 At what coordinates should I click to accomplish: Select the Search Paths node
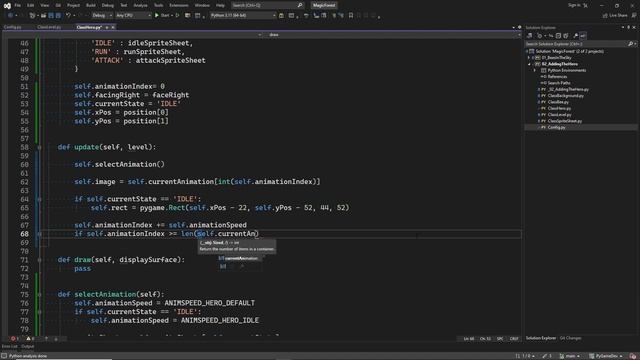pyautogui.click(x=558, y=83)
